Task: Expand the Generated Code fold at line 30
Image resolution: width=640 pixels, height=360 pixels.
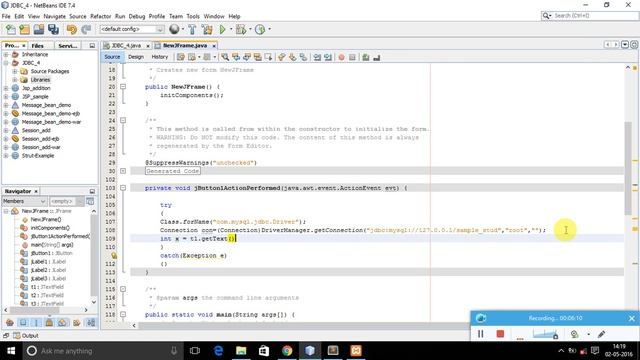Action: [x=123, y=171]
